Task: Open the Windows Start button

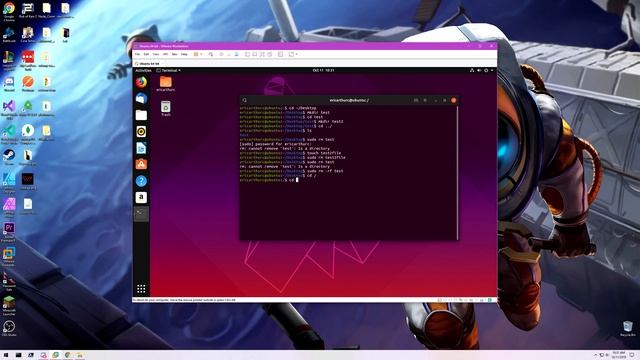Action: pyautogui.click(x=6, y=355)
